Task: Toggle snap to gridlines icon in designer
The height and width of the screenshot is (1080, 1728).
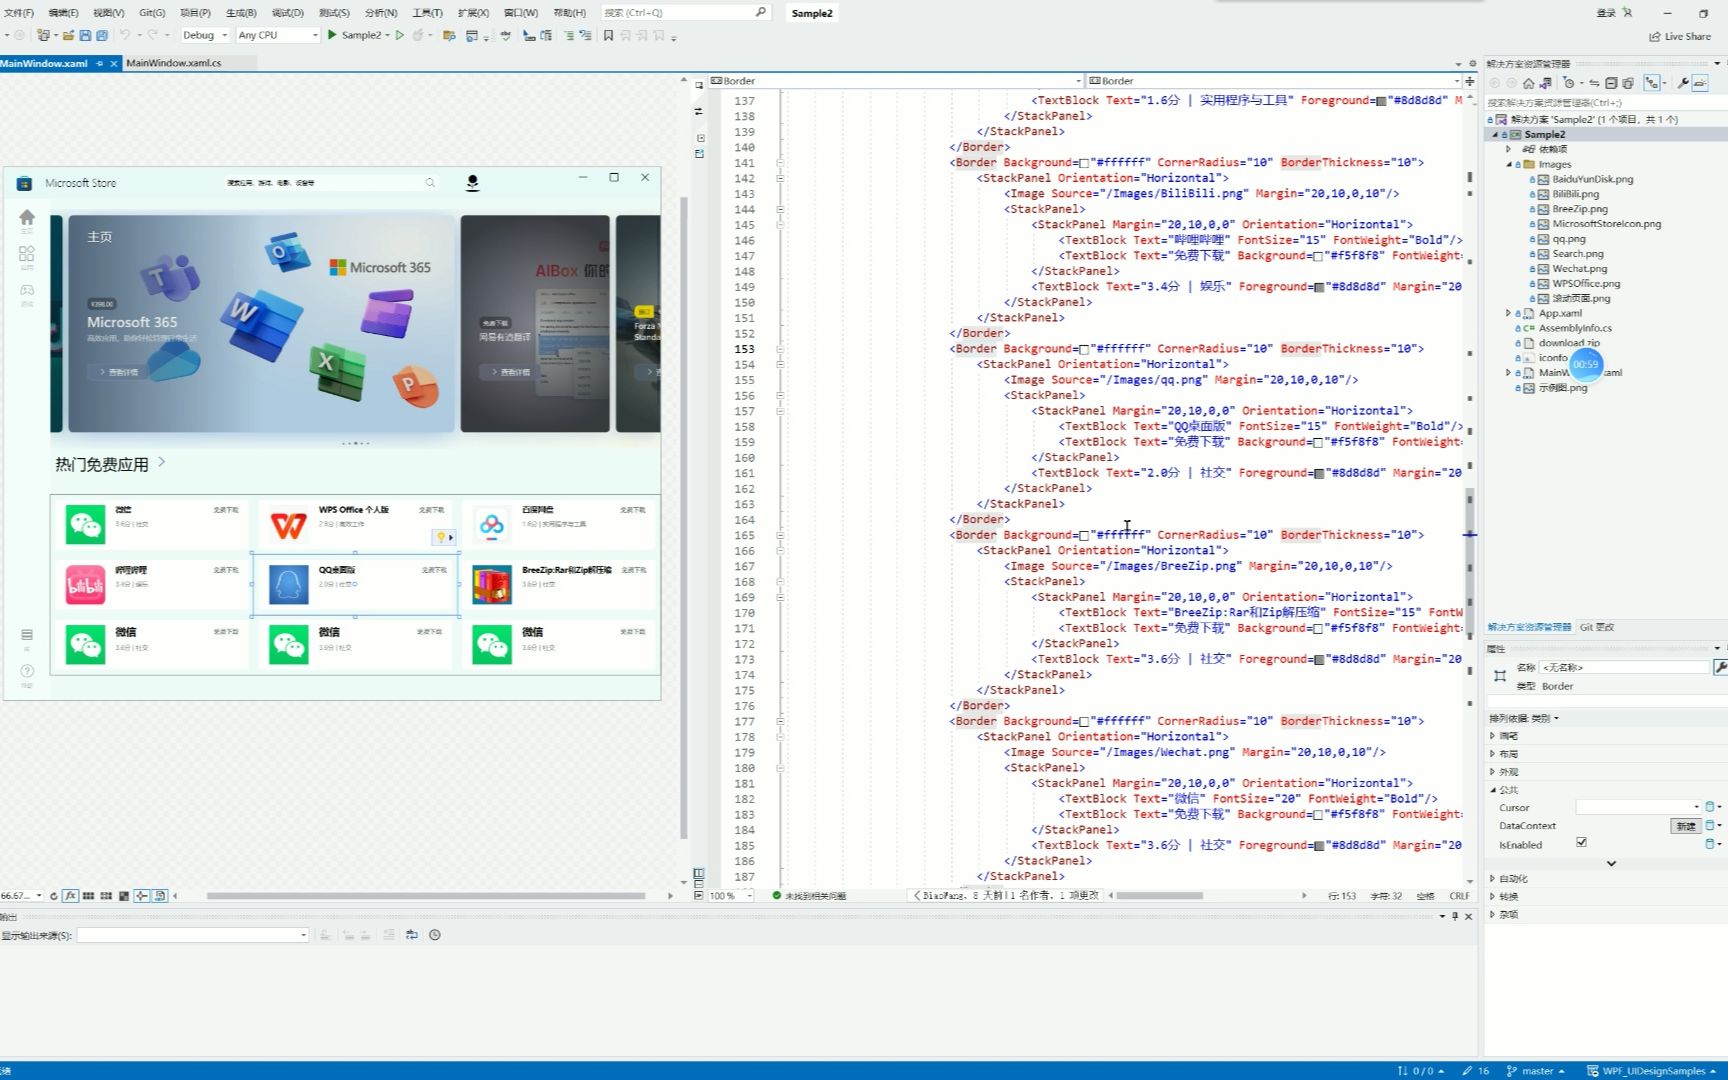Action: pos(106,896)
